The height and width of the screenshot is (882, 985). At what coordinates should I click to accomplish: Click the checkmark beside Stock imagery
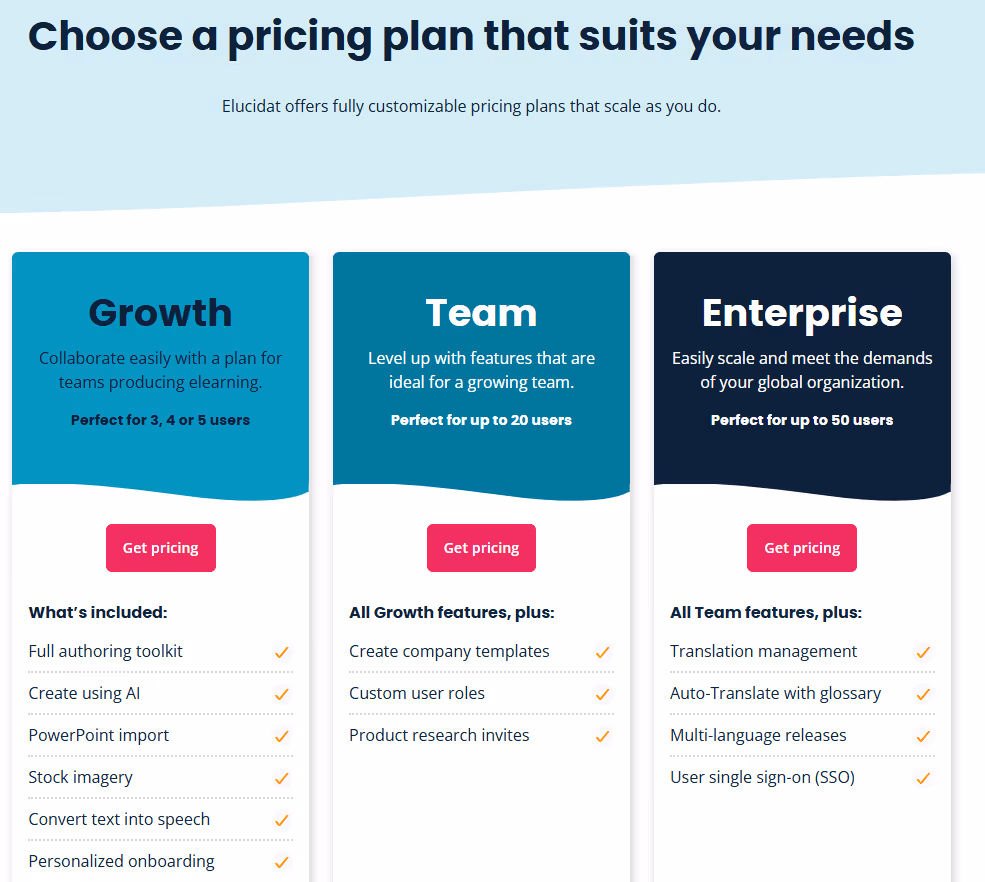click(283, 777)
